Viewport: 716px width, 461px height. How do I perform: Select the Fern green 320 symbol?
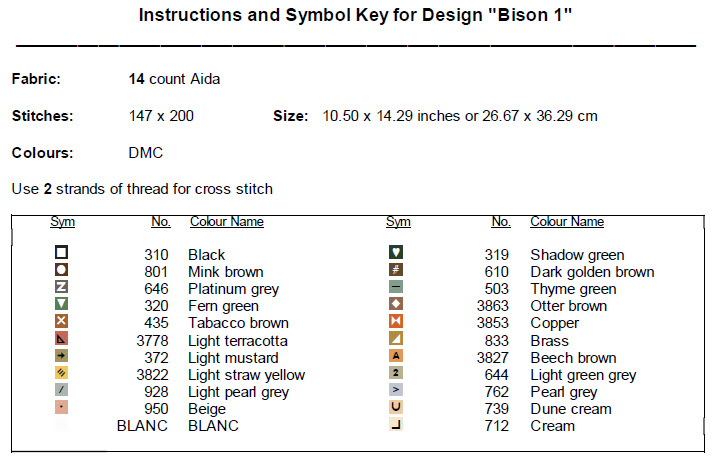(61, 305)
